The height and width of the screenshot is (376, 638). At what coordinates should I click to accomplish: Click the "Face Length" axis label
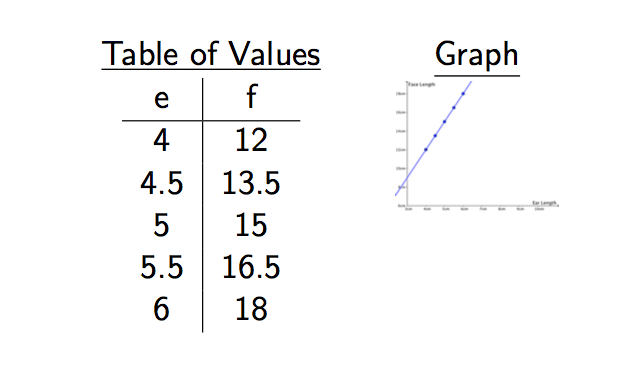tap(422, 85)
